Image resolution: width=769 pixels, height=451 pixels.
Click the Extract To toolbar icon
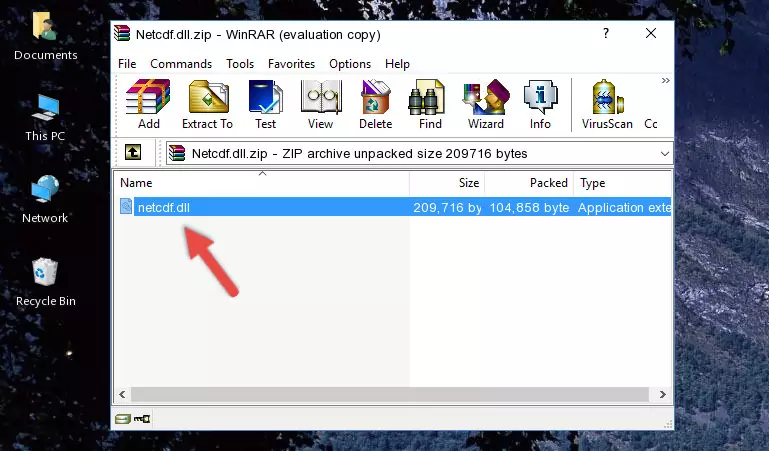point(207,104)
